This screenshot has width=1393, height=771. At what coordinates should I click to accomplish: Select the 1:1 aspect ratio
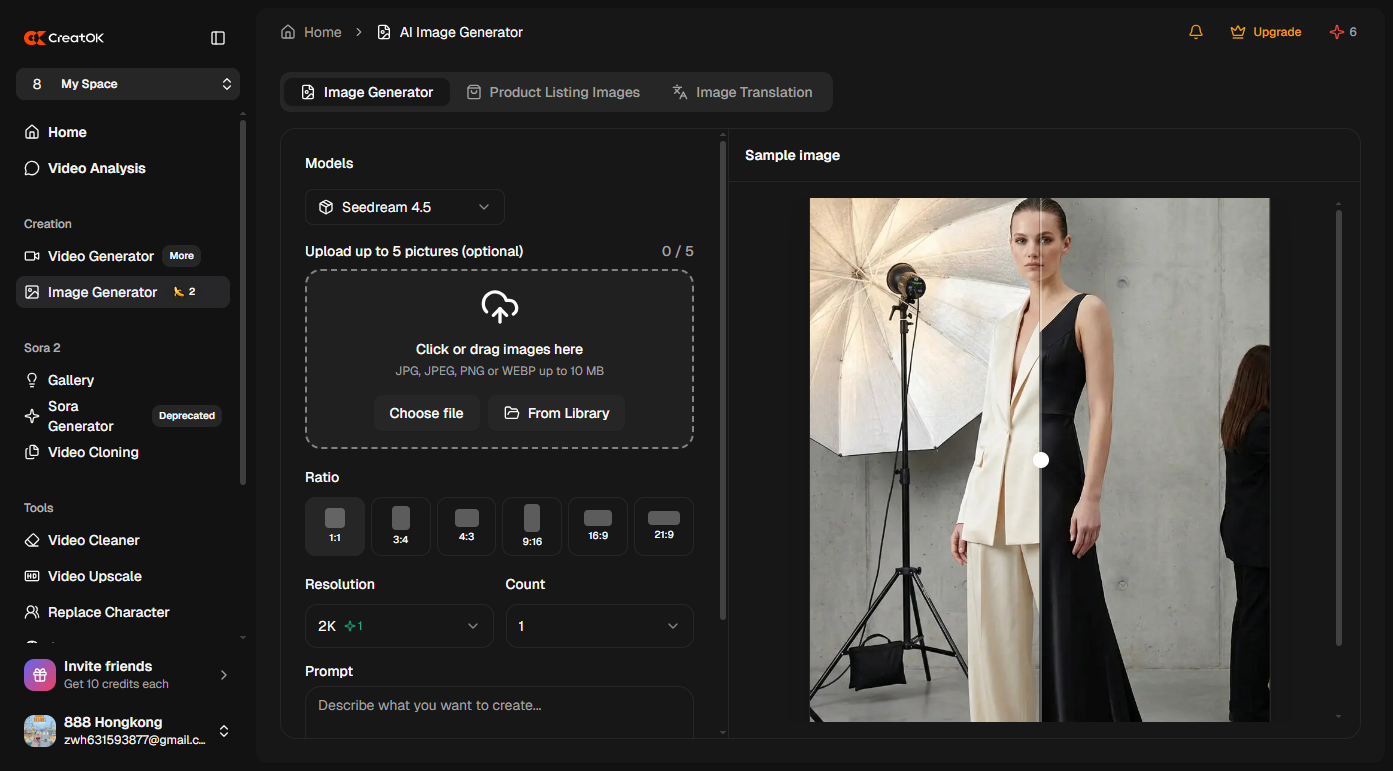tap(335, 526)
